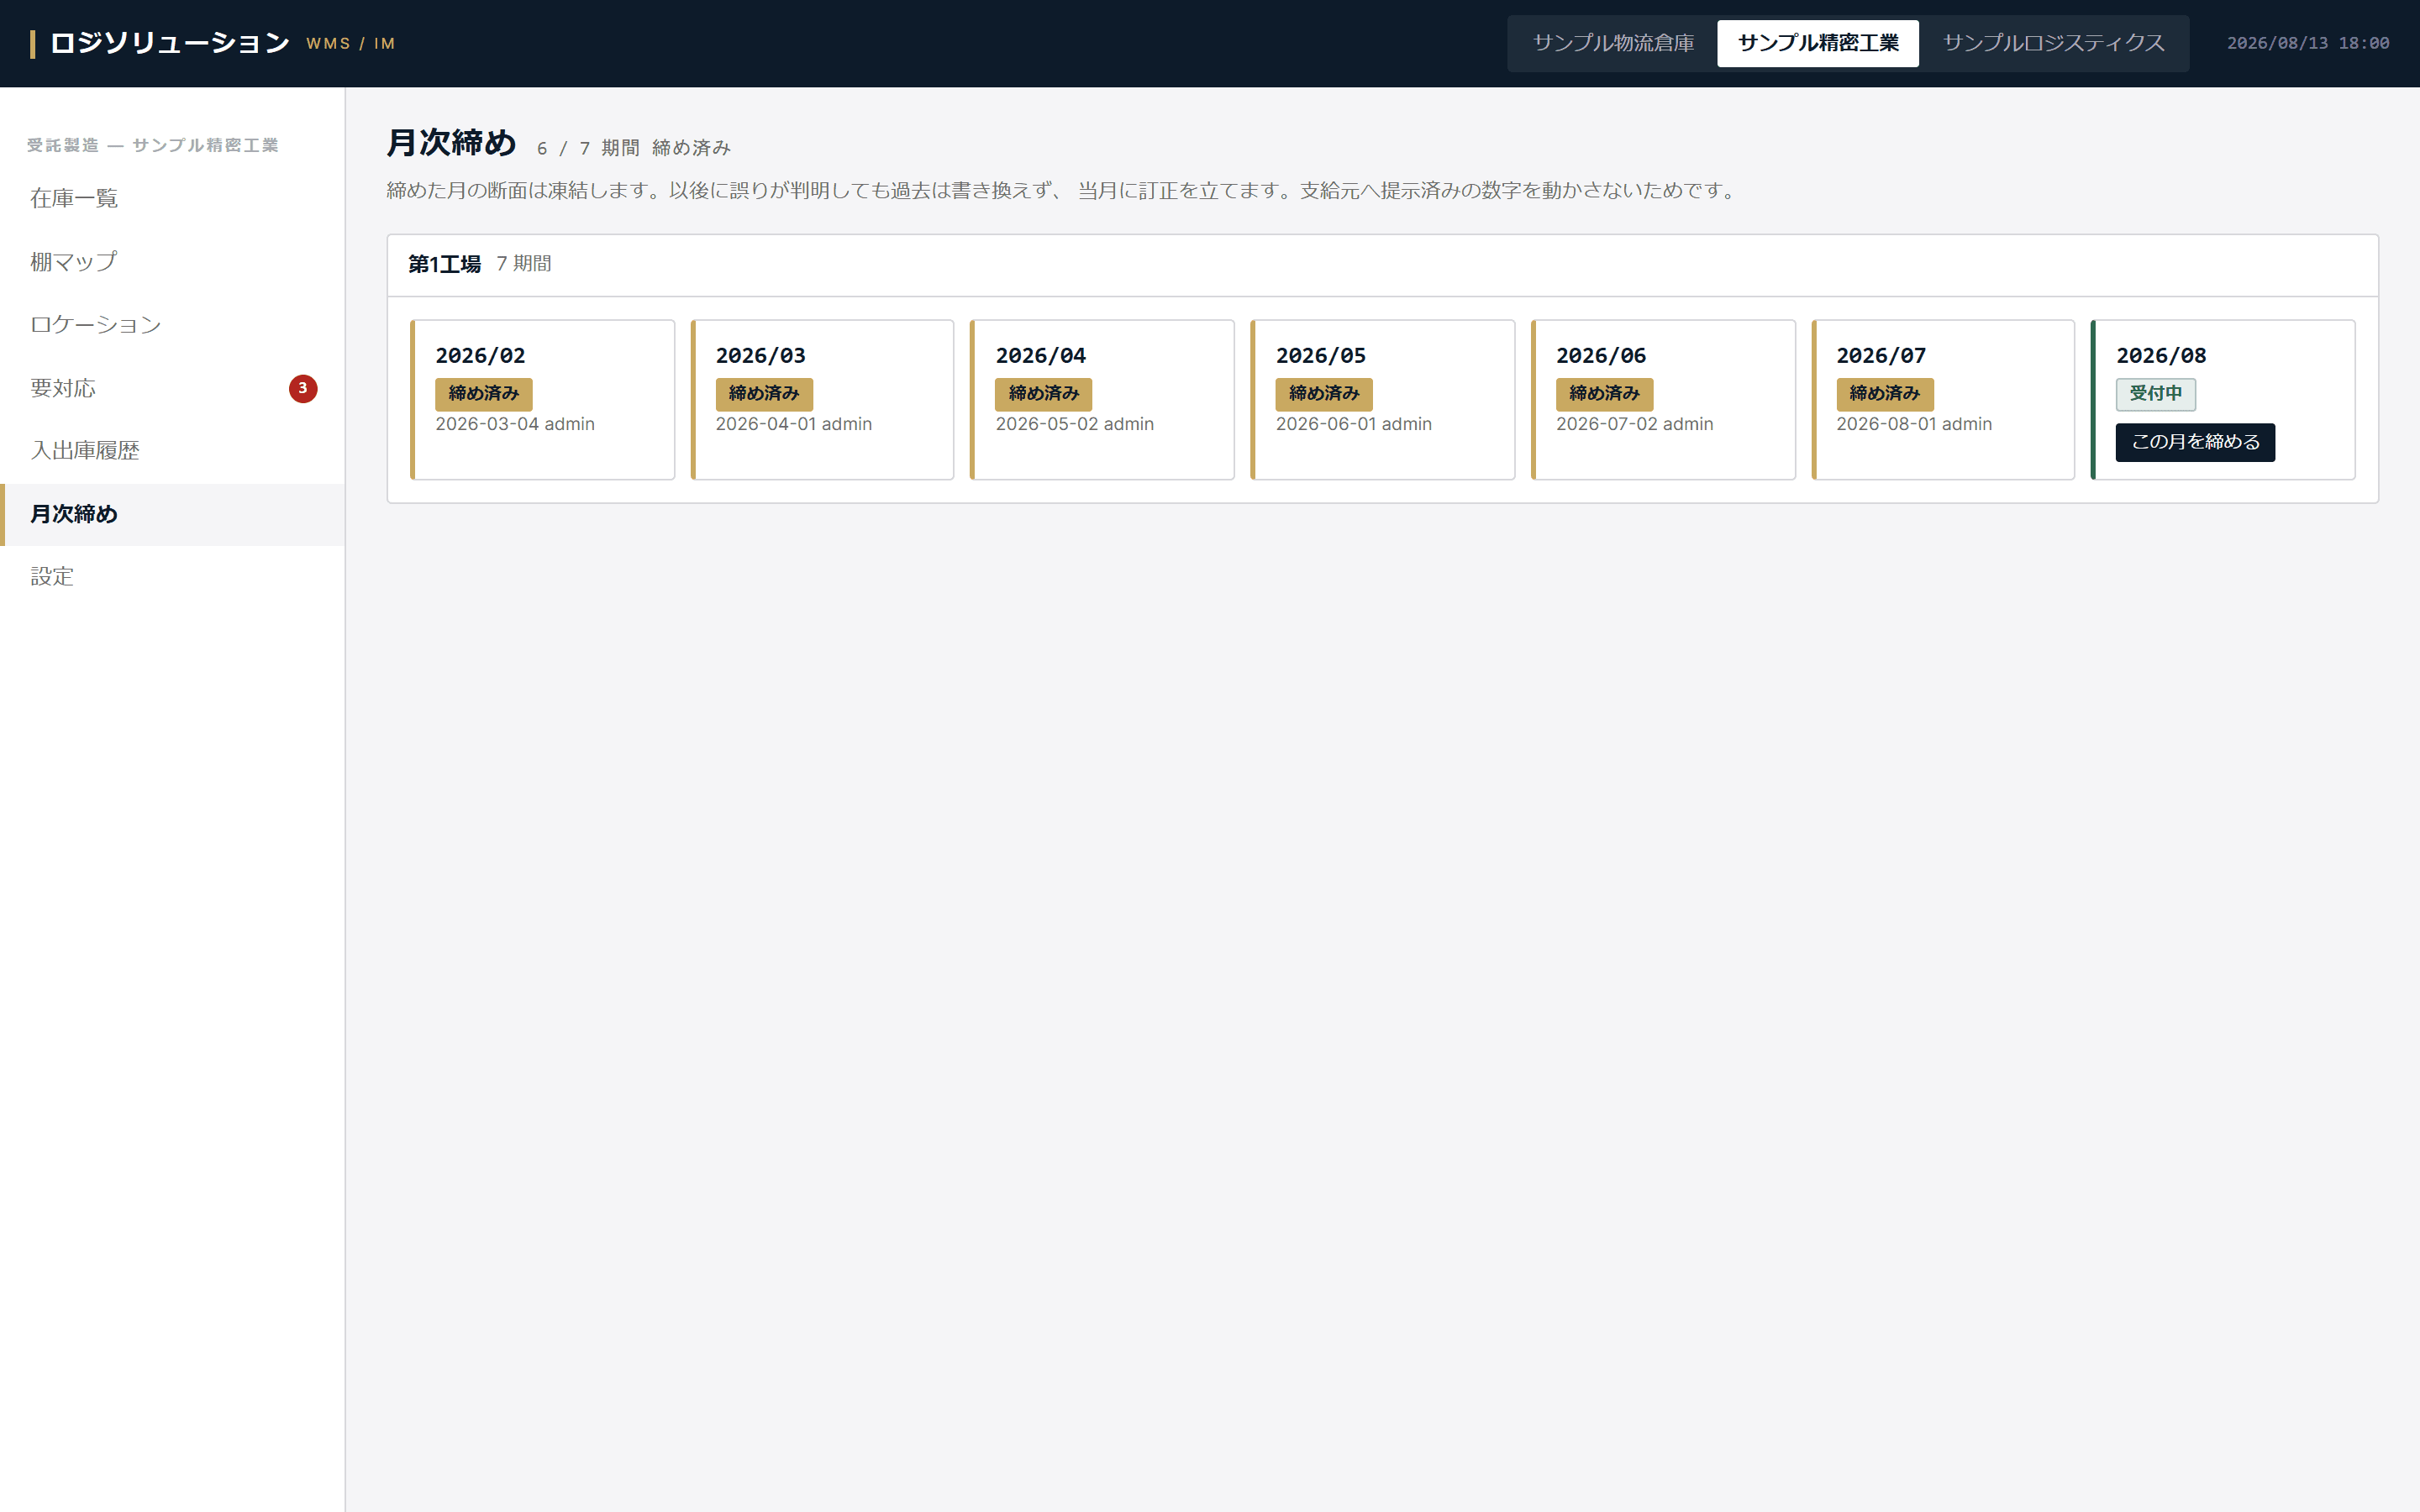Open 棚マップ in the sidebar
Viewport: 2420px width, 1512px height.
tap(172, 262)
